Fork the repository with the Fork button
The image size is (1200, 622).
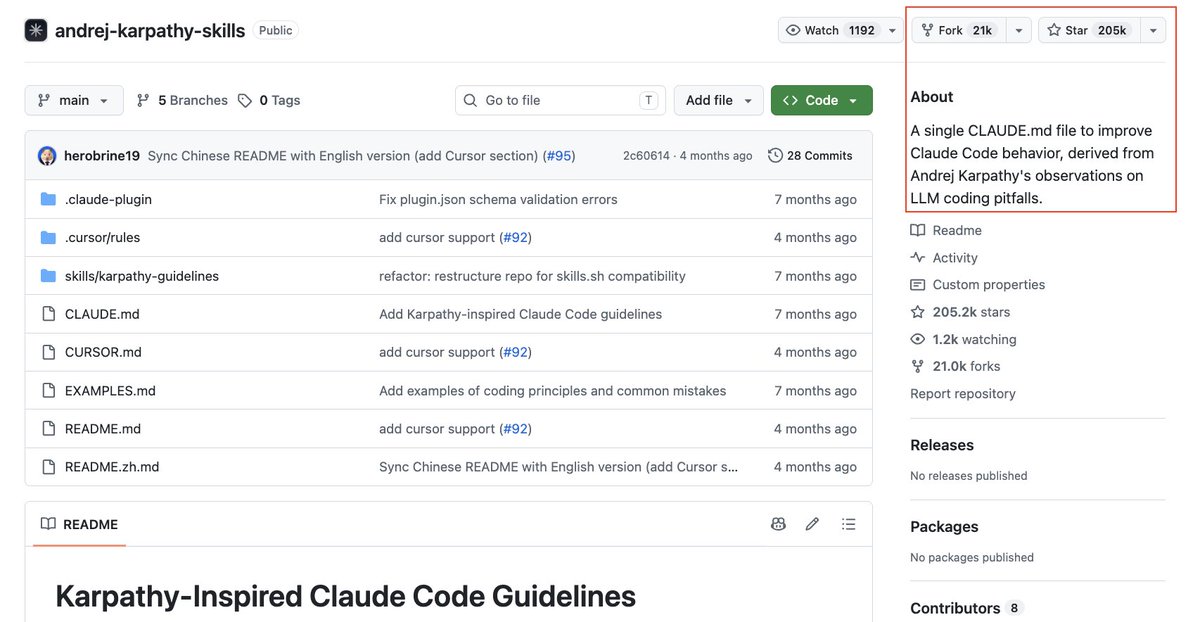click(958, 30)
